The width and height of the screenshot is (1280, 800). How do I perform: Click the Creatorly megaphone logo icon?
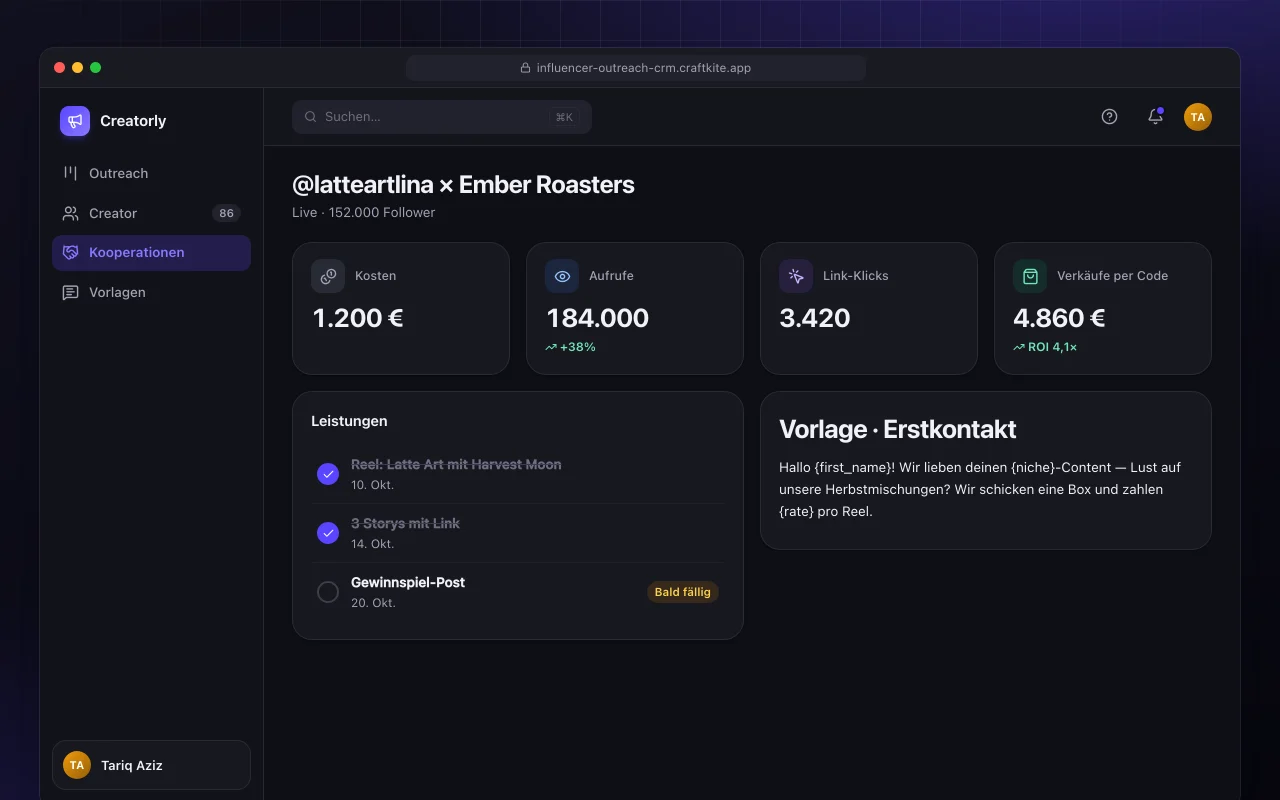tap(75, 121)
